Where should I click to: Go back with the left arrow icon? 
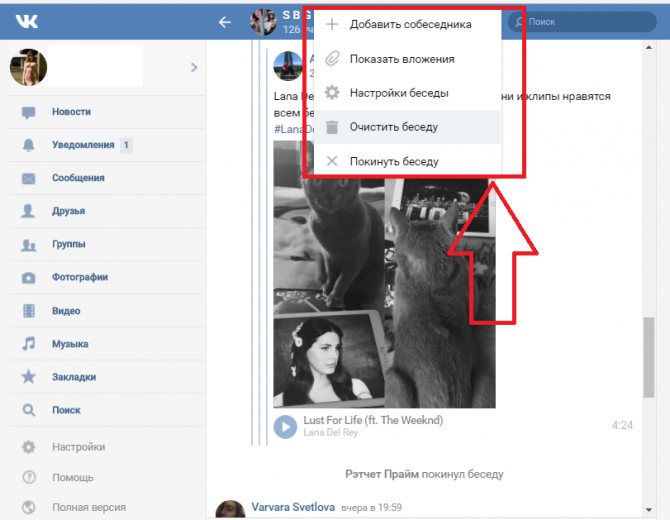click(x=224, y=22)
